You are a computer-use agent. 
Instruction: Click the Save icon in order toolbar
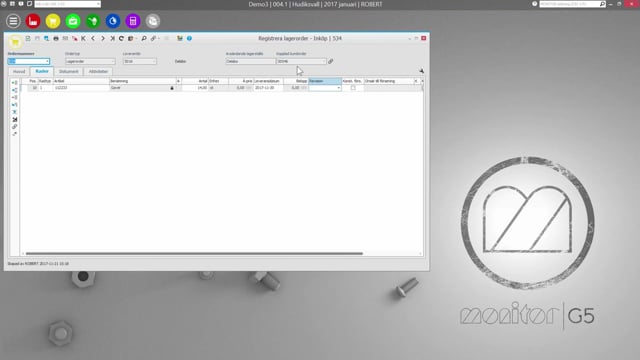pyautogui.click(x=37, y=38)
